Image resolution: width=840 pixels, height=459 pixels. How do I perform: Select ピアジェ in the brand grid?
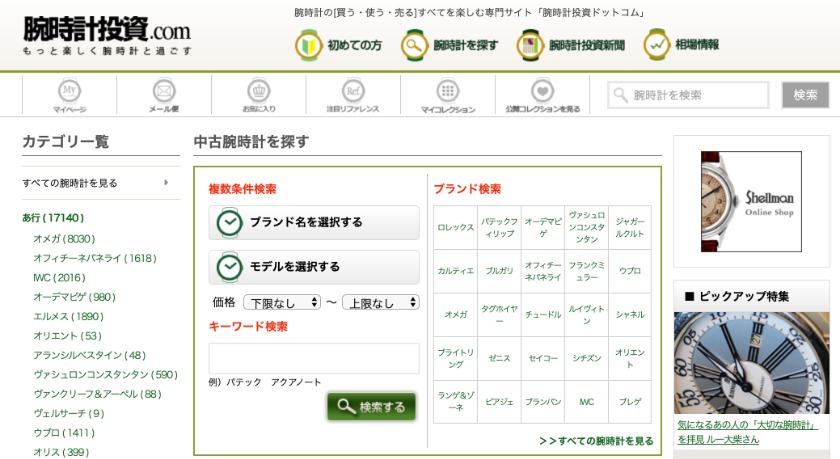[499, 402]
